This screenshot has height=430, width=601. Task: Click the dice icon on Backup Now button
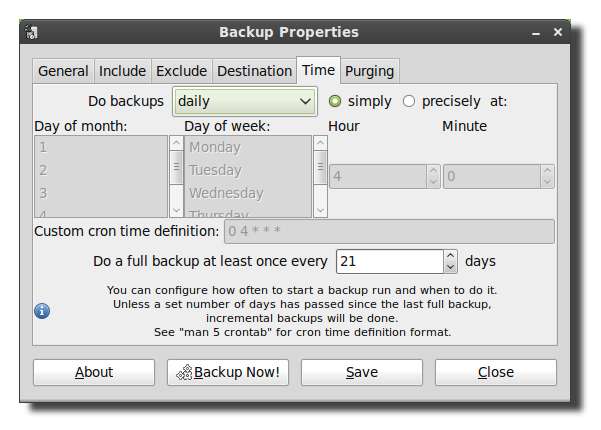pos(184,372)
